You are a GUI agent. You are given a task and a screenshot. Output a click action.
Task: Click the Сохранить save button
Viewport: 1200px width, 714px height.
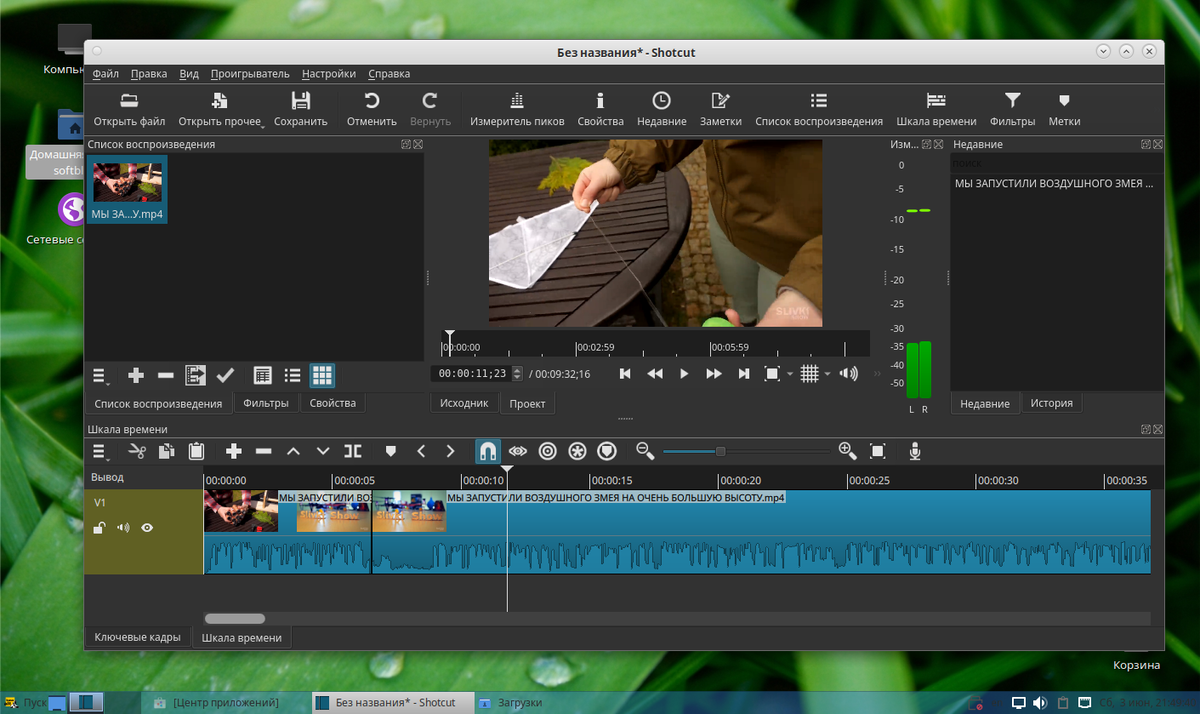tap(300, 109)
